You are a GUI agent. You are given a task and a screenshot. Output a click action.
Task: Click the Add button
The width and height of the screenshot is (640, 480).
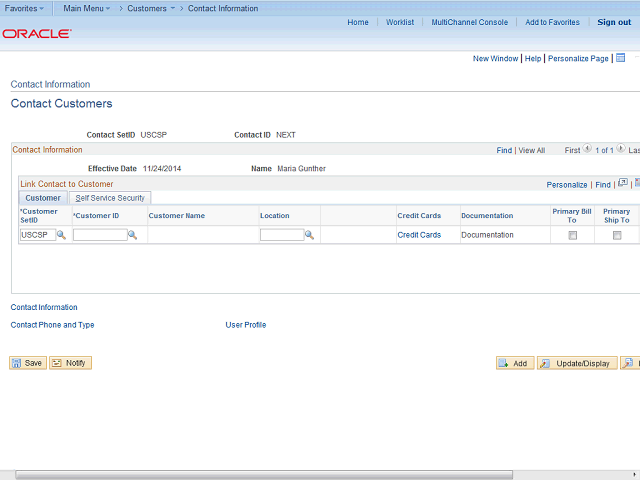pyautogui.click(x=515, y=363)
